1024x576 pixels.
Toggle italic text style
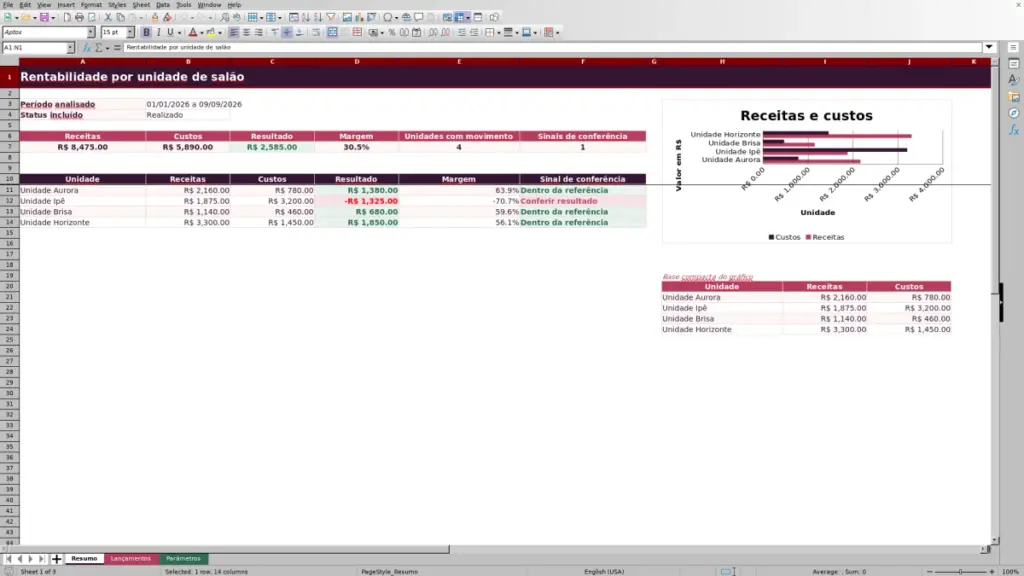(x=158, y=32)
